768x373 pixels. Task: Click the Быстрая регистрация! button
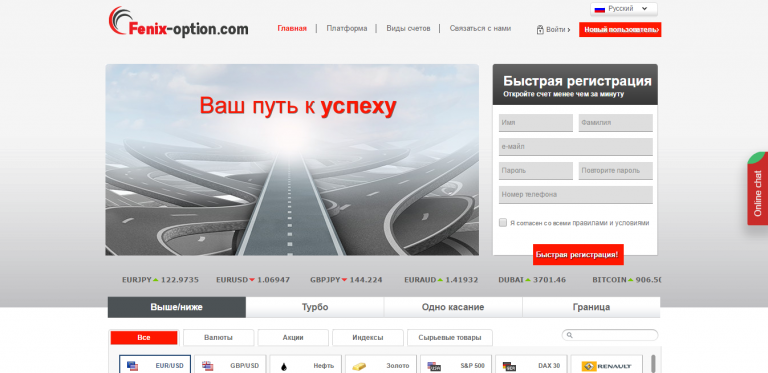click(x=578, y=255)
